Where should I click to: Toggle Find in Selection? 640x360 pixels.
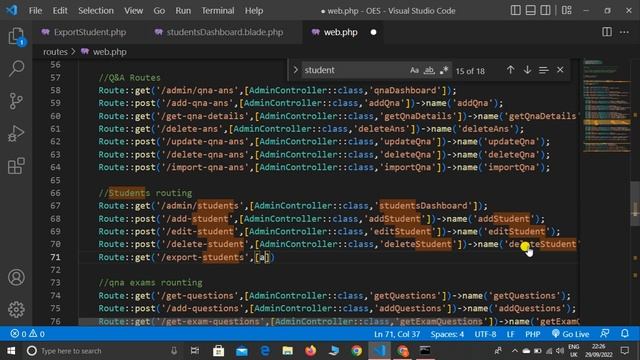(x=543, y=70)
